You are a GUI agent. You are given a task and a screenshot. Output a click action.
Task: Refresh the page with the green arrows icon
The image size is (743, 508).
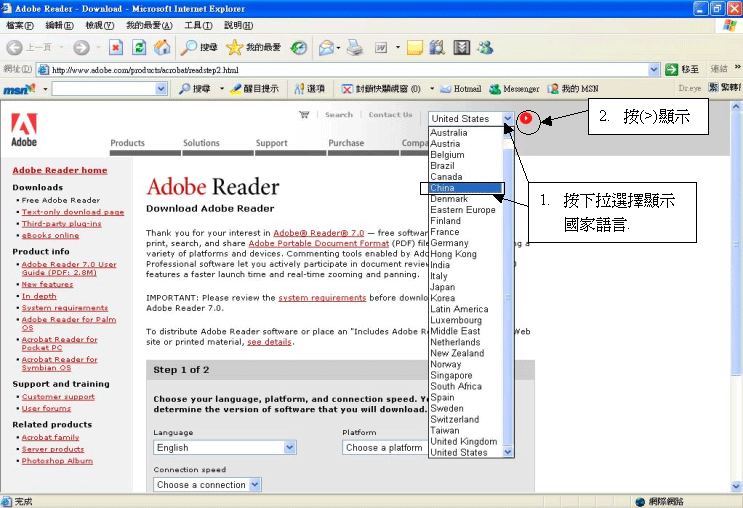(x=139, y=47)
